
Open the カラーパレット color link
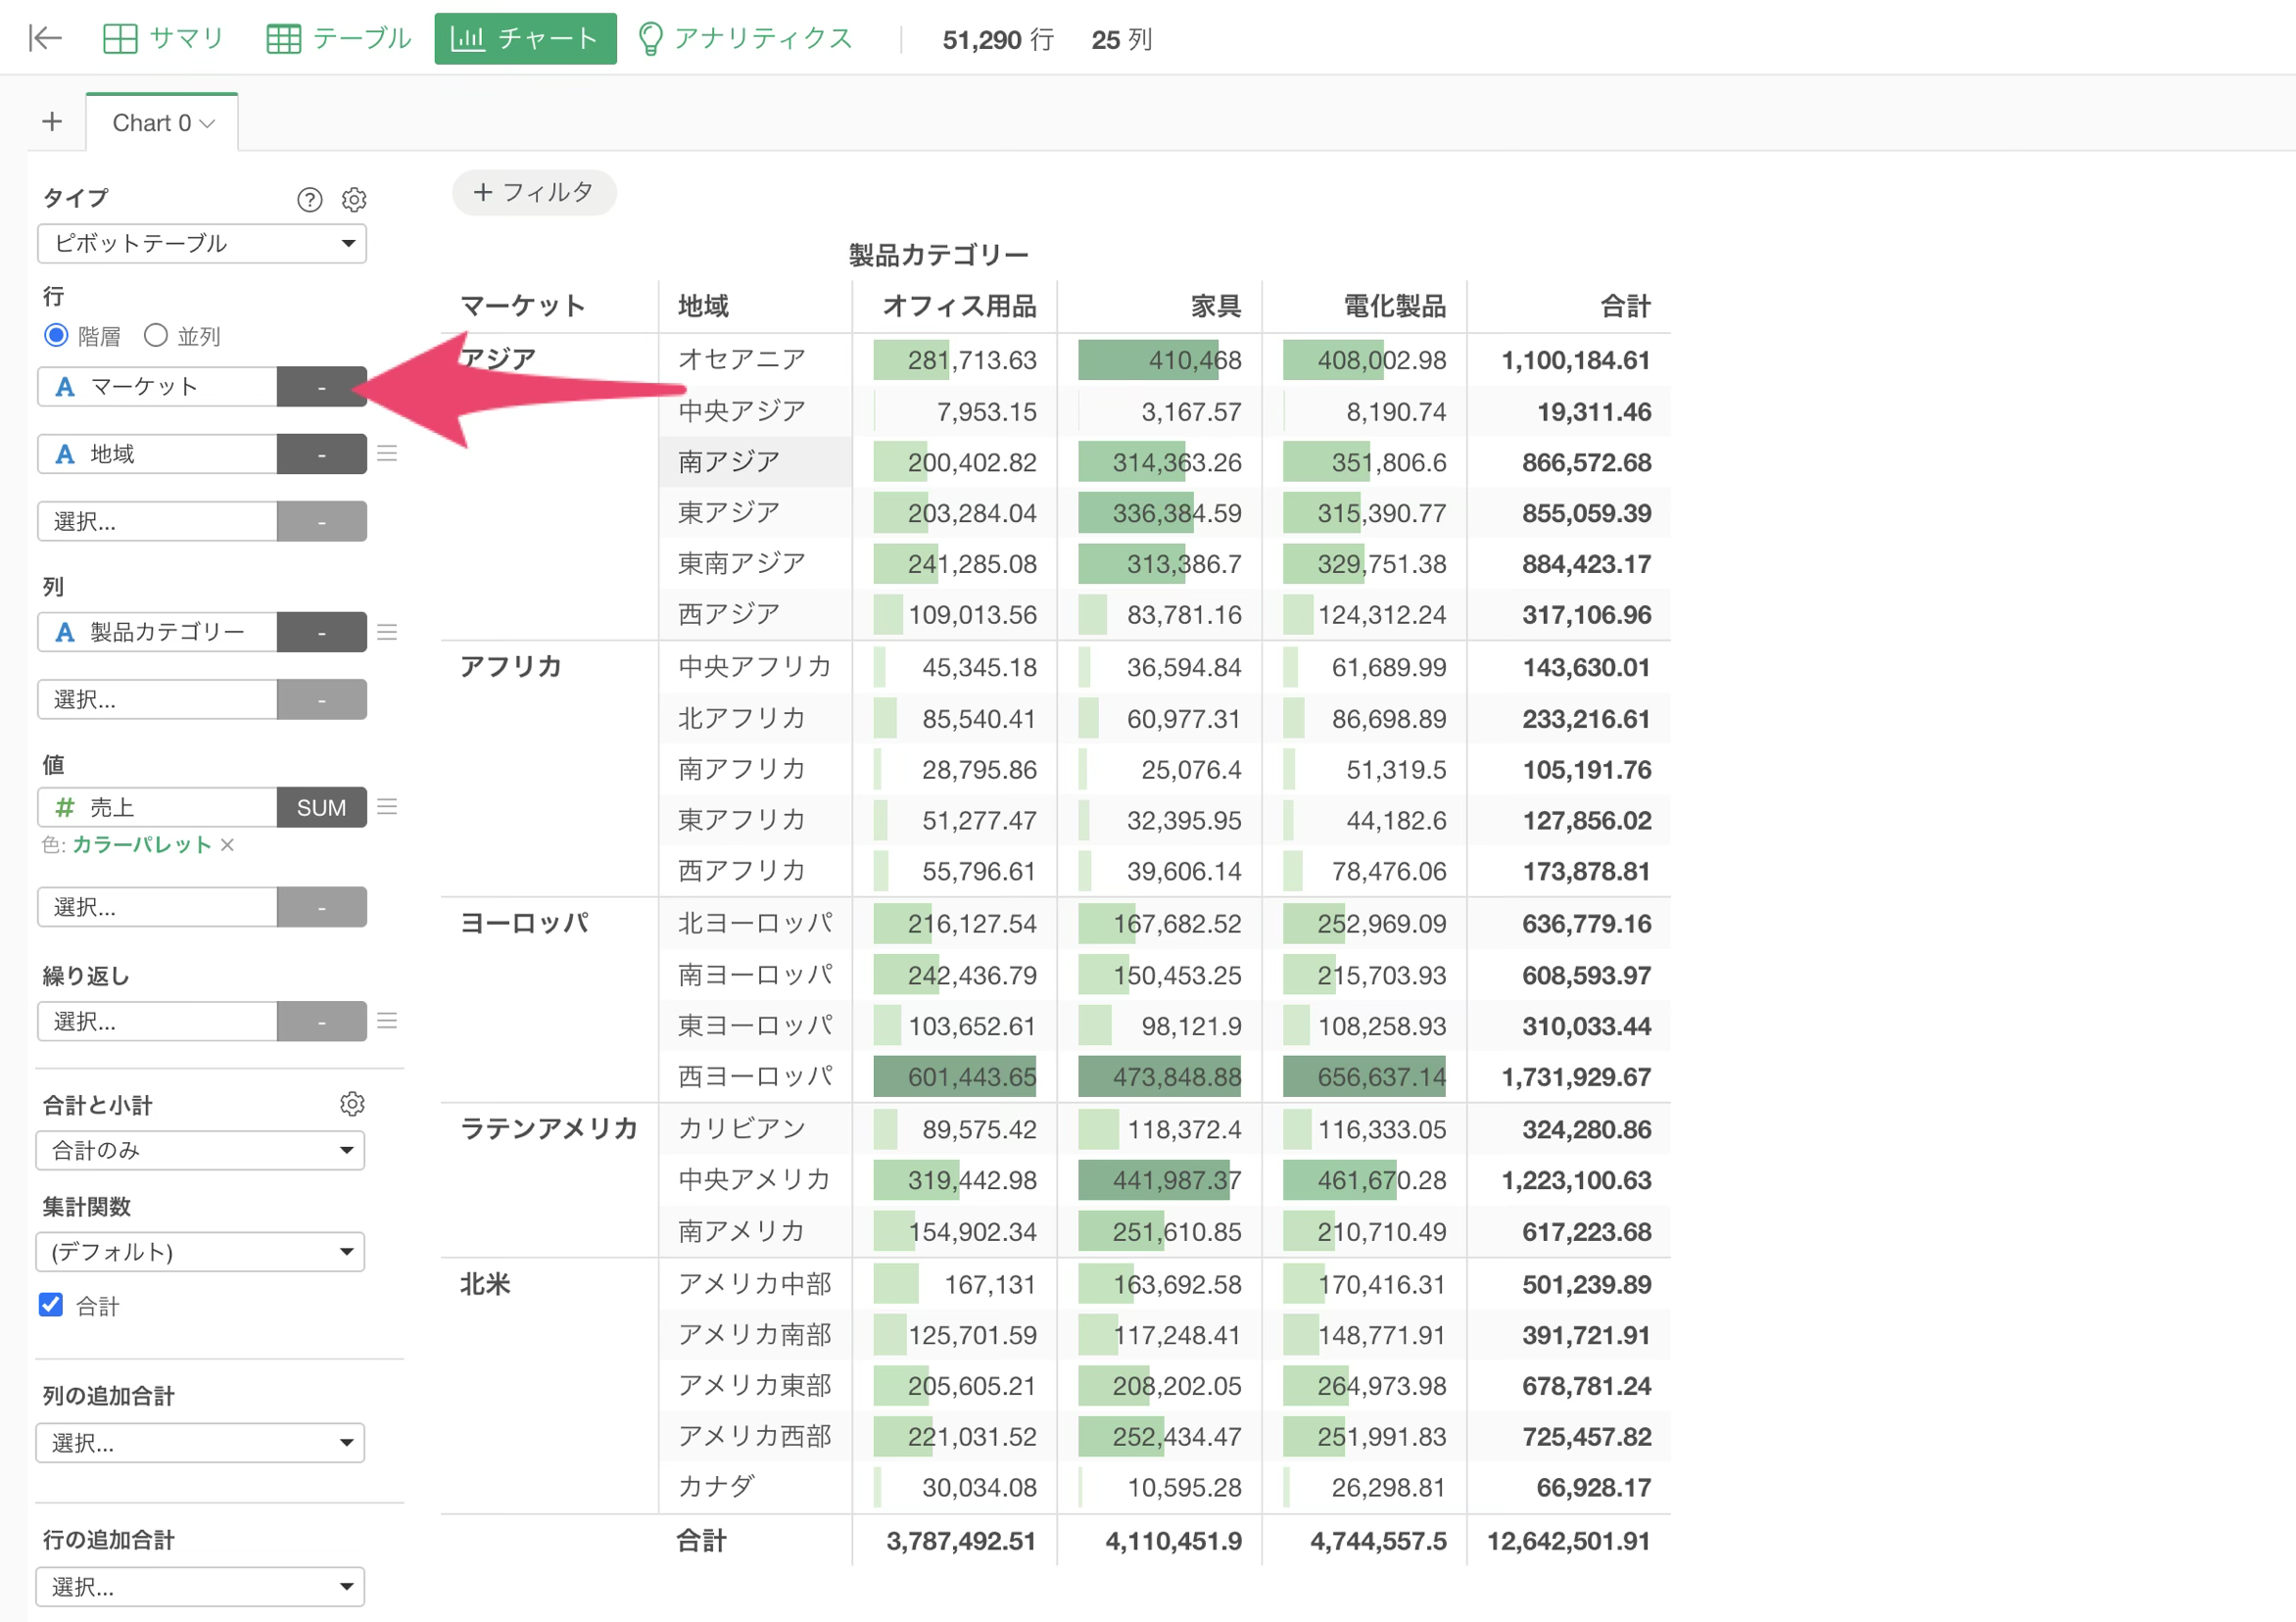[142, 845]
